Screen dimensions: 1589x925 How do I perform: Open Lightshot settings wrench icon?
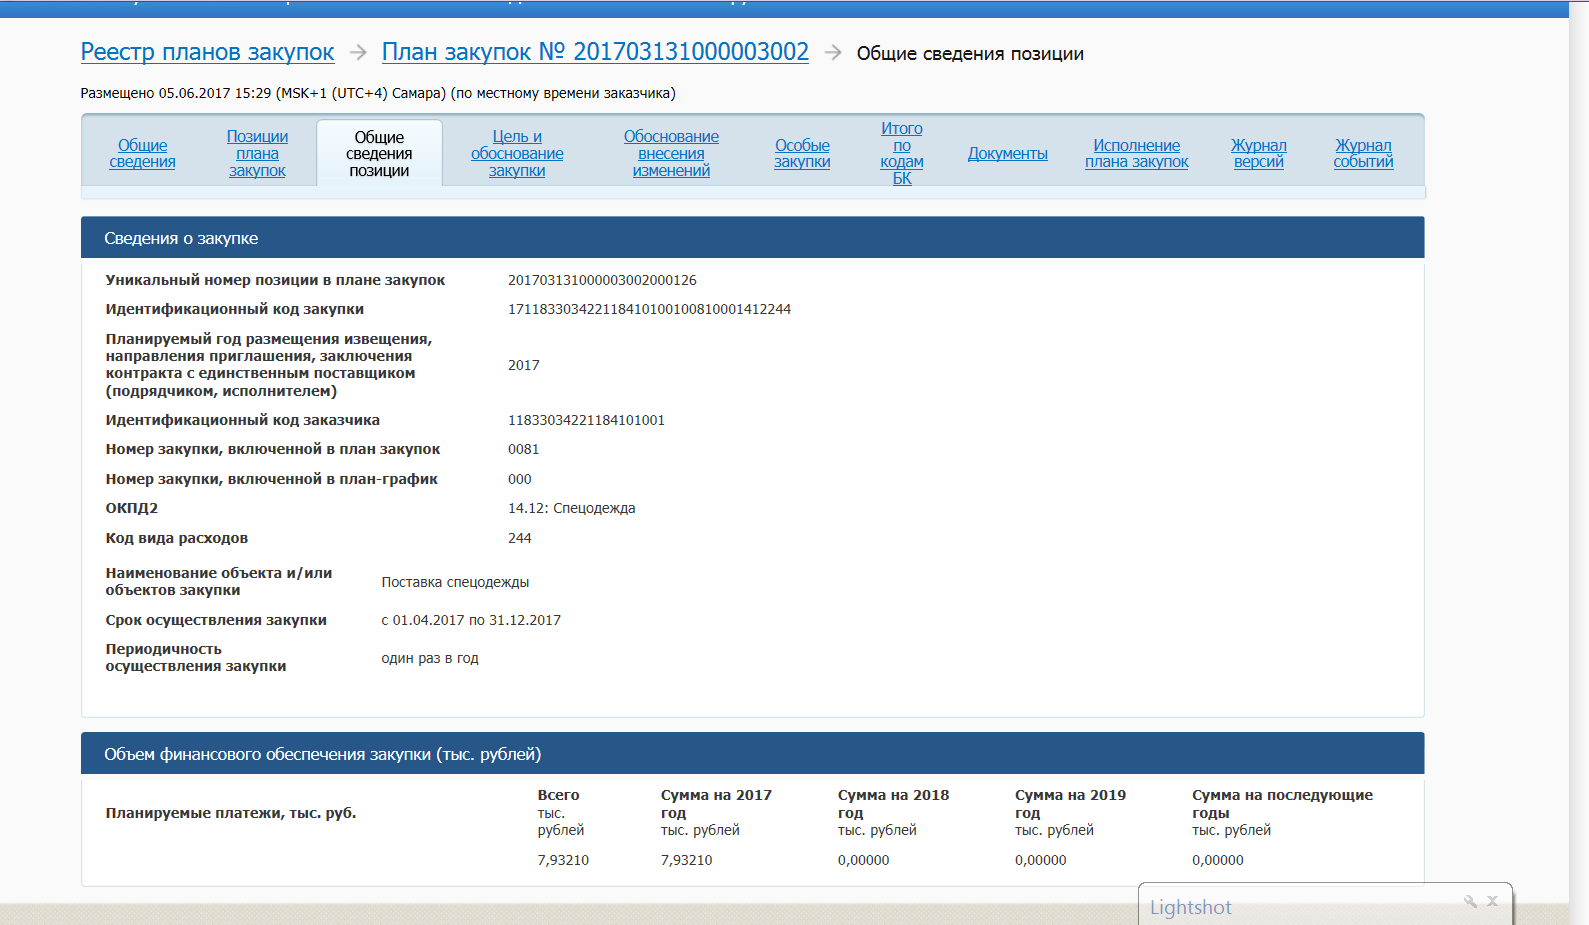pyautogui.click(x=1469, y=901)
